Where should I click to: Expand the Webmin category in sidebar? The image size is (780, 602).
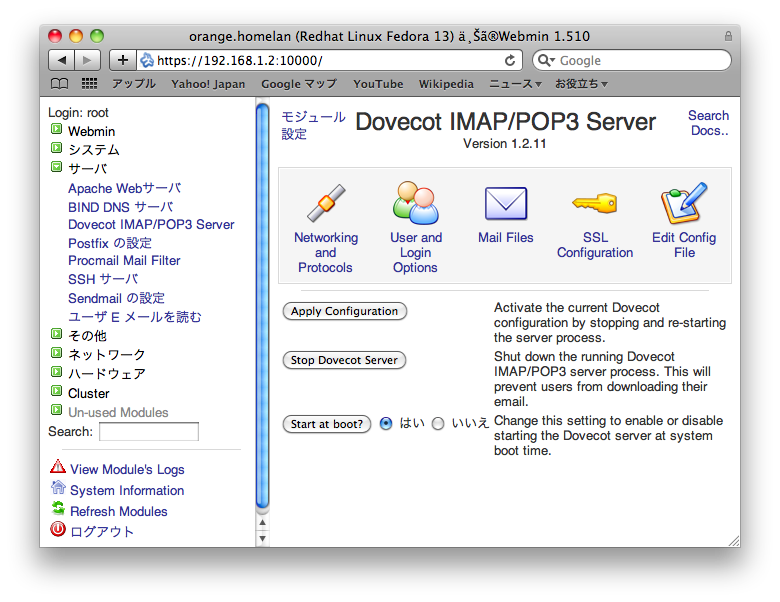(57, 131)
